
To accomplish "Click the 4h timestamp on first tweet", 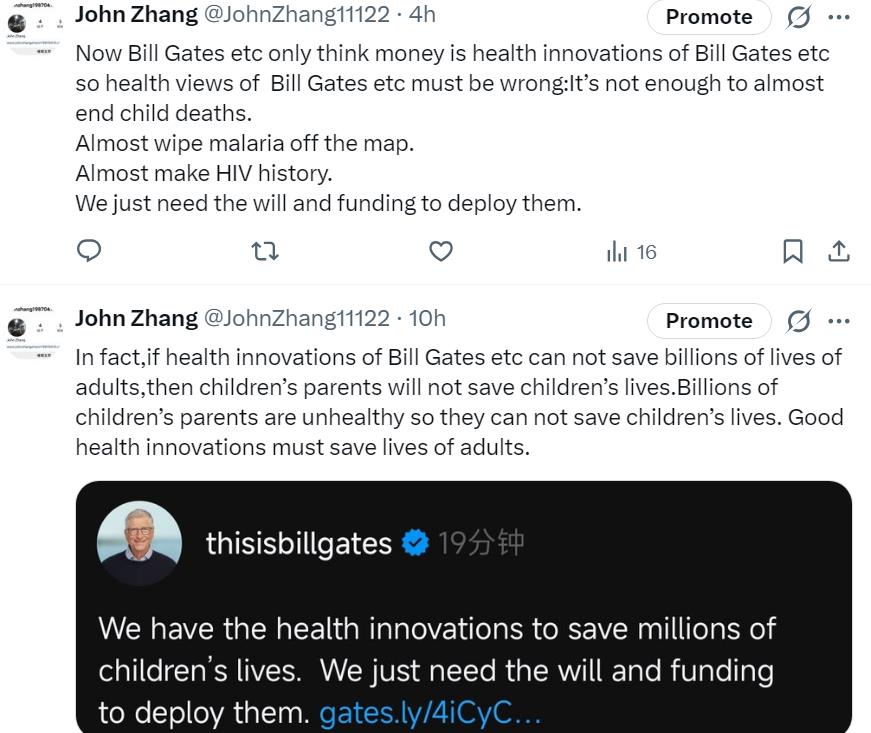I will point(422,14).
